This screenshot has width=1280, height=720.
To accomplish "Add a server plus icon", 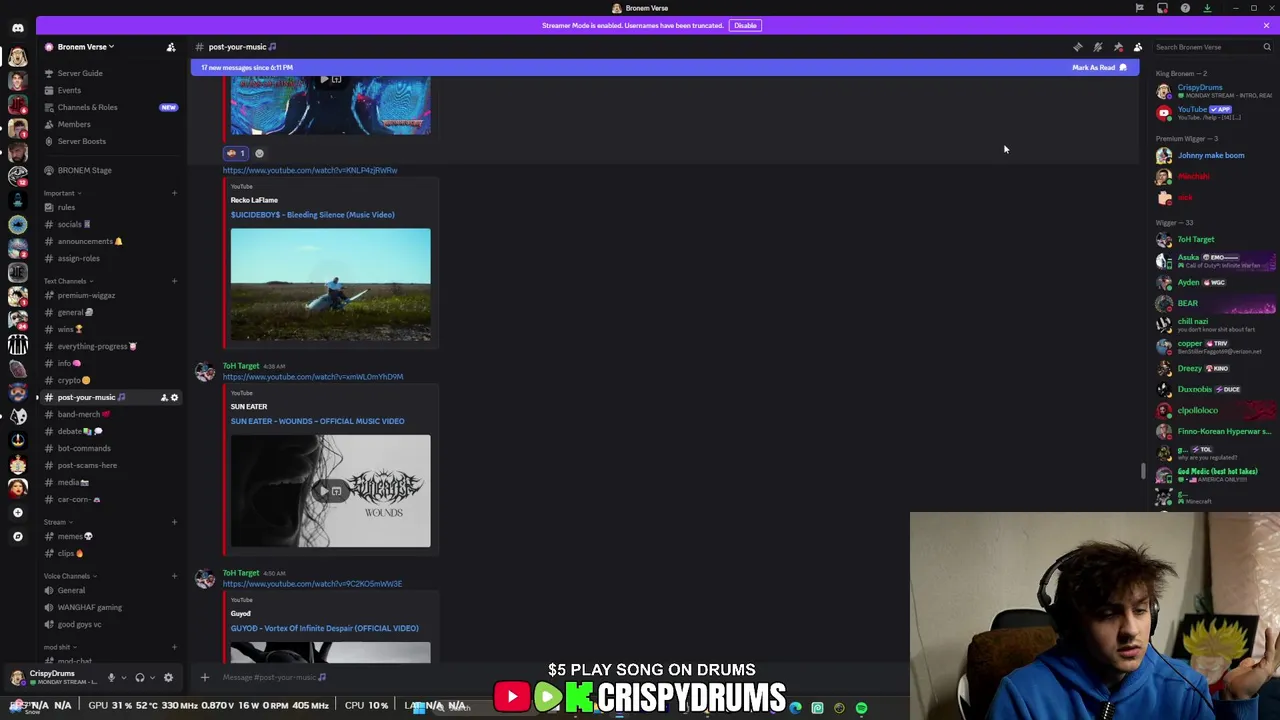I will coord(17,512).
